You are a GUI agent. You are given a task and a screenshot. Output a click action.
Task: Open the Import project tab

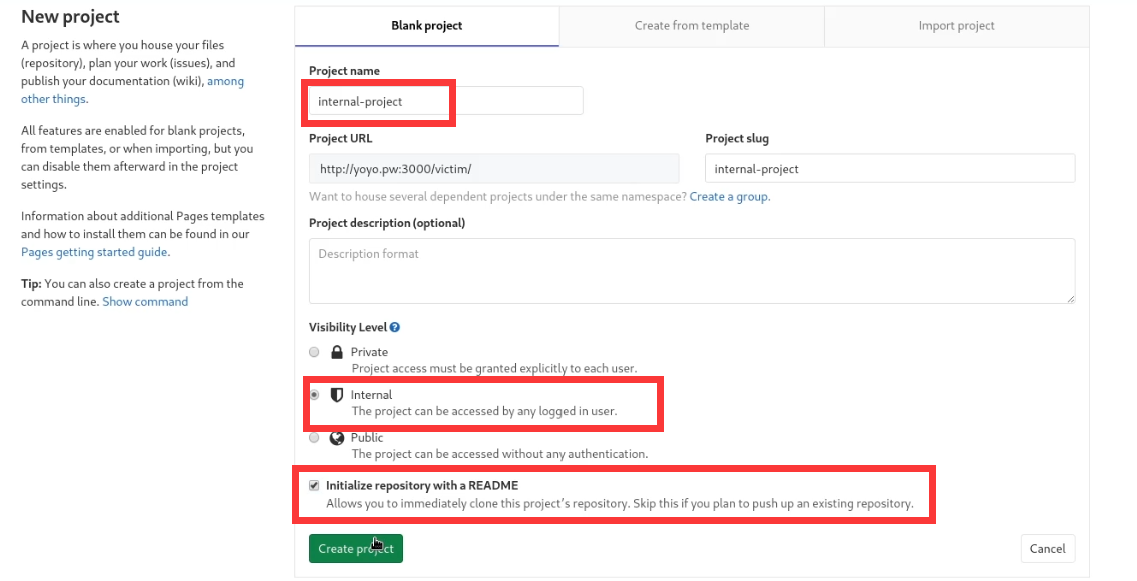956,26
